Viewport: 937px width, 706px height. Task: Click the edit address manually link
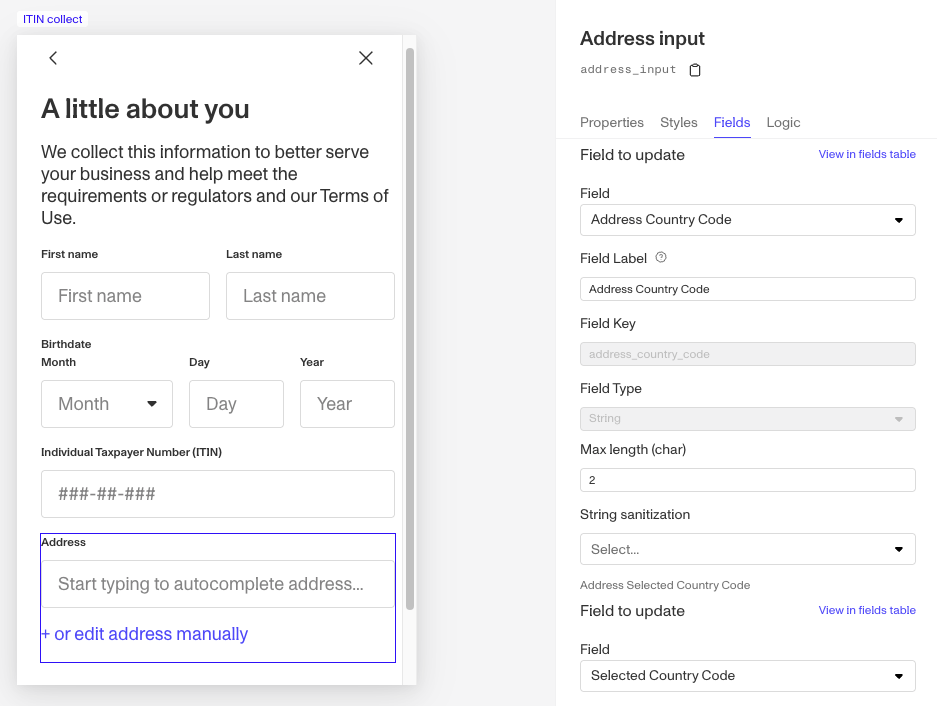tap(144, 634)
